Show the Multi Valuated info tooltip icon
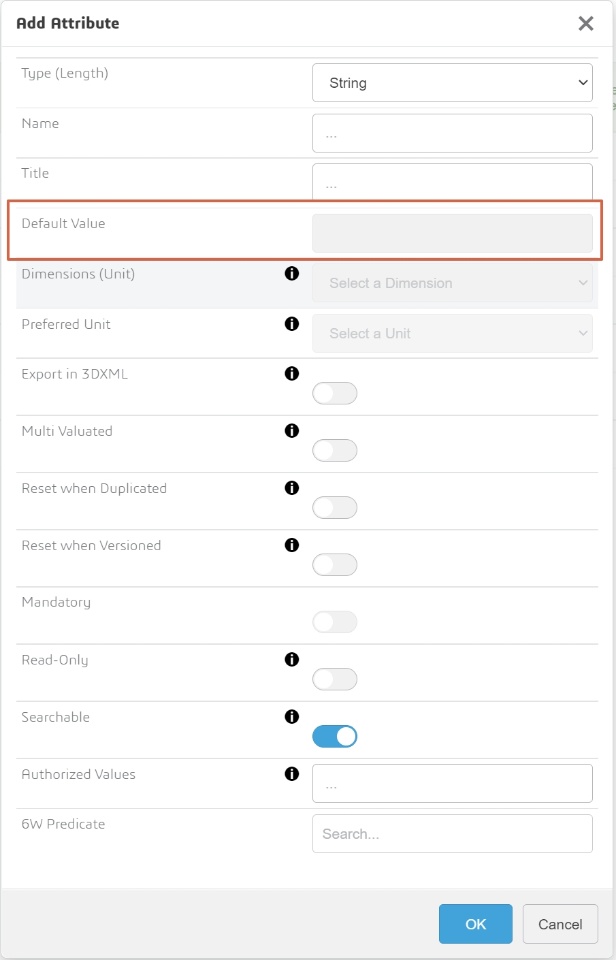Screen dimensions: 616x960 click(292, 431)
